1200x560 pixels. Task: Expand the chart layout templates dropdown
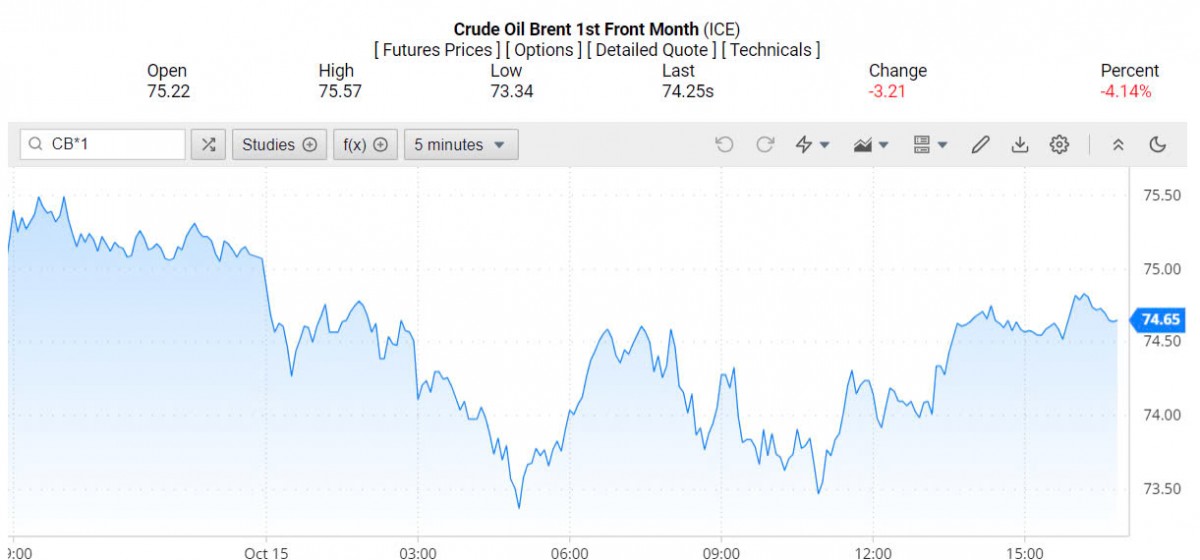point(929,145)
